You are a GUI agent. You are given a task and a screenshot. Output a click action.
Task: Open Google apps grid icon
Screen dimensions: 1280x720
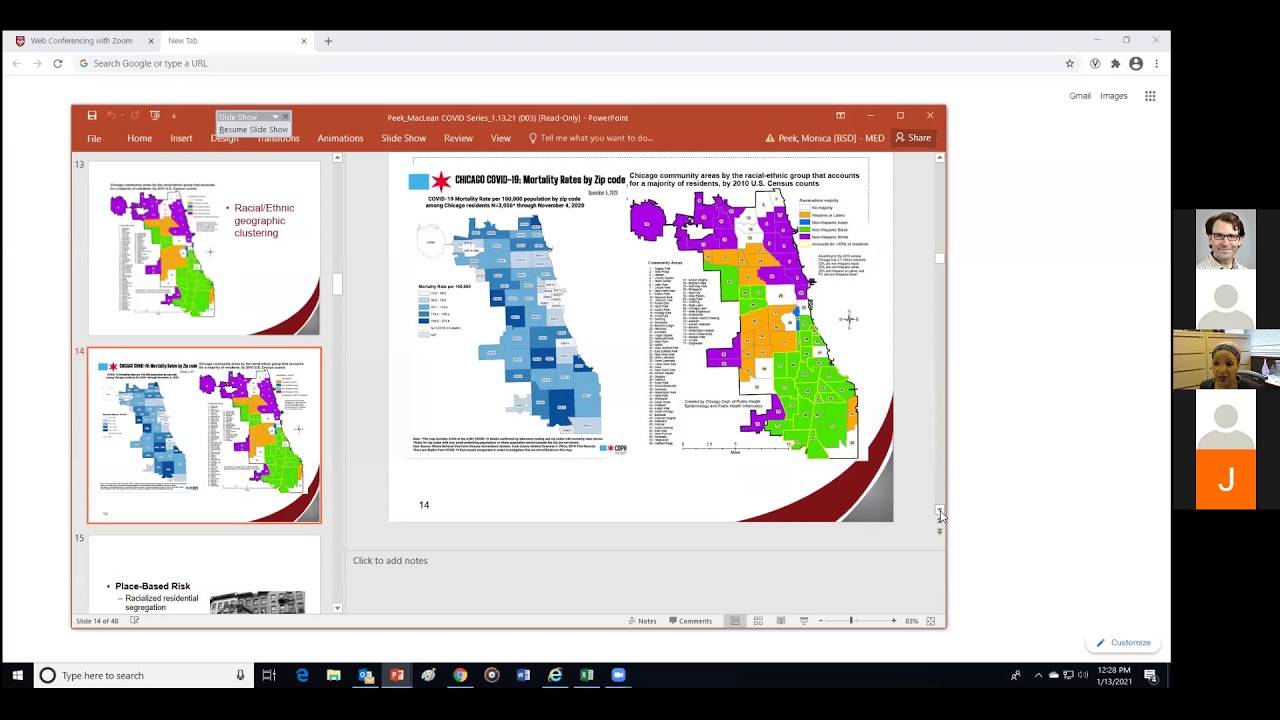click(x=1150, y=96)
